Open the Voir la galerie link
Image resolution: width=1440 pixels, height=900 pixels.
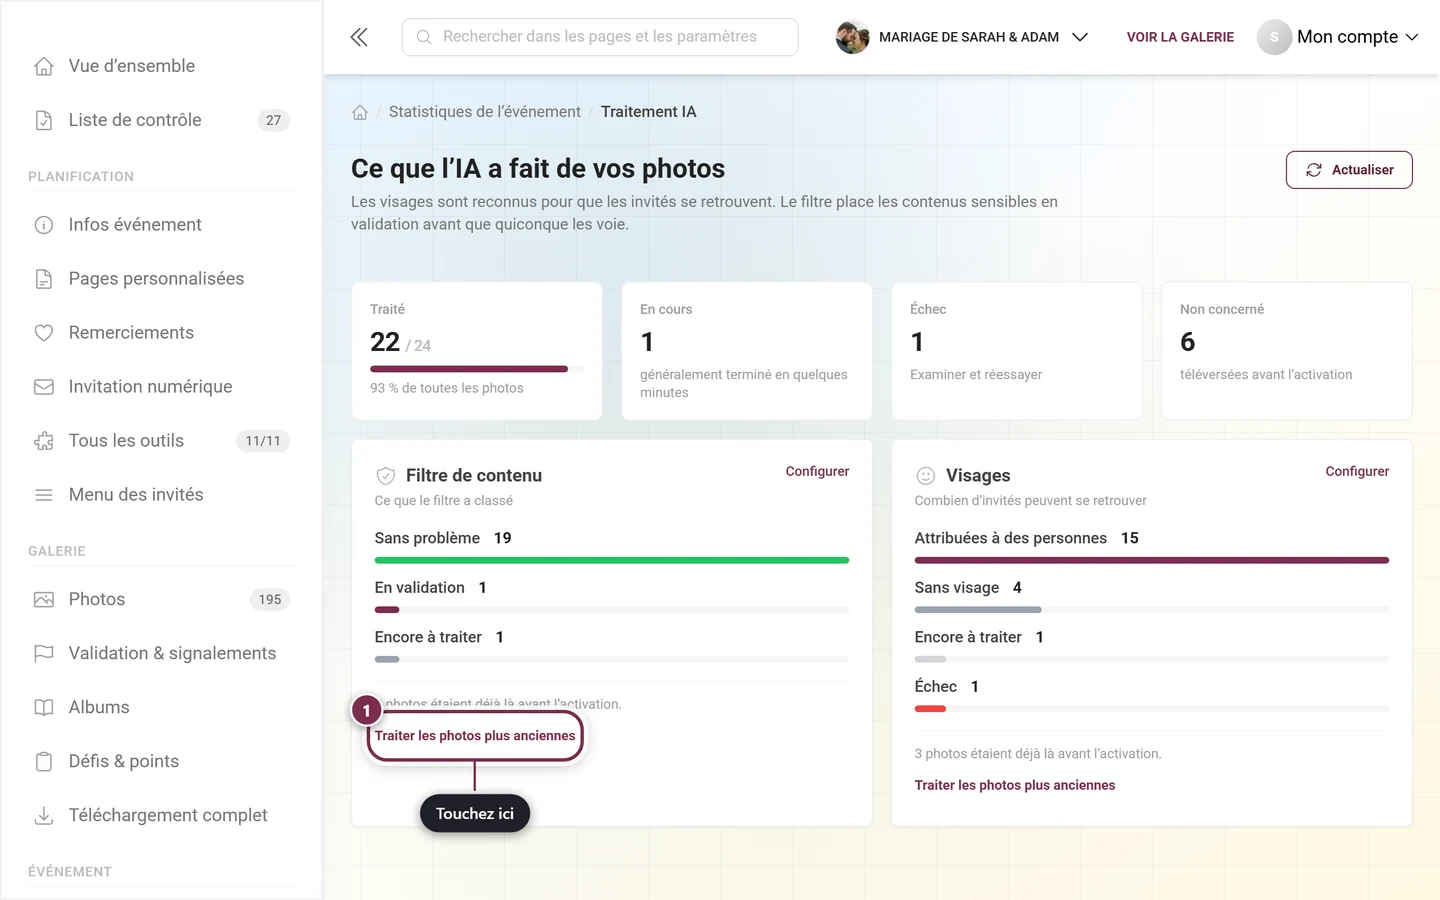[1180, 37]
